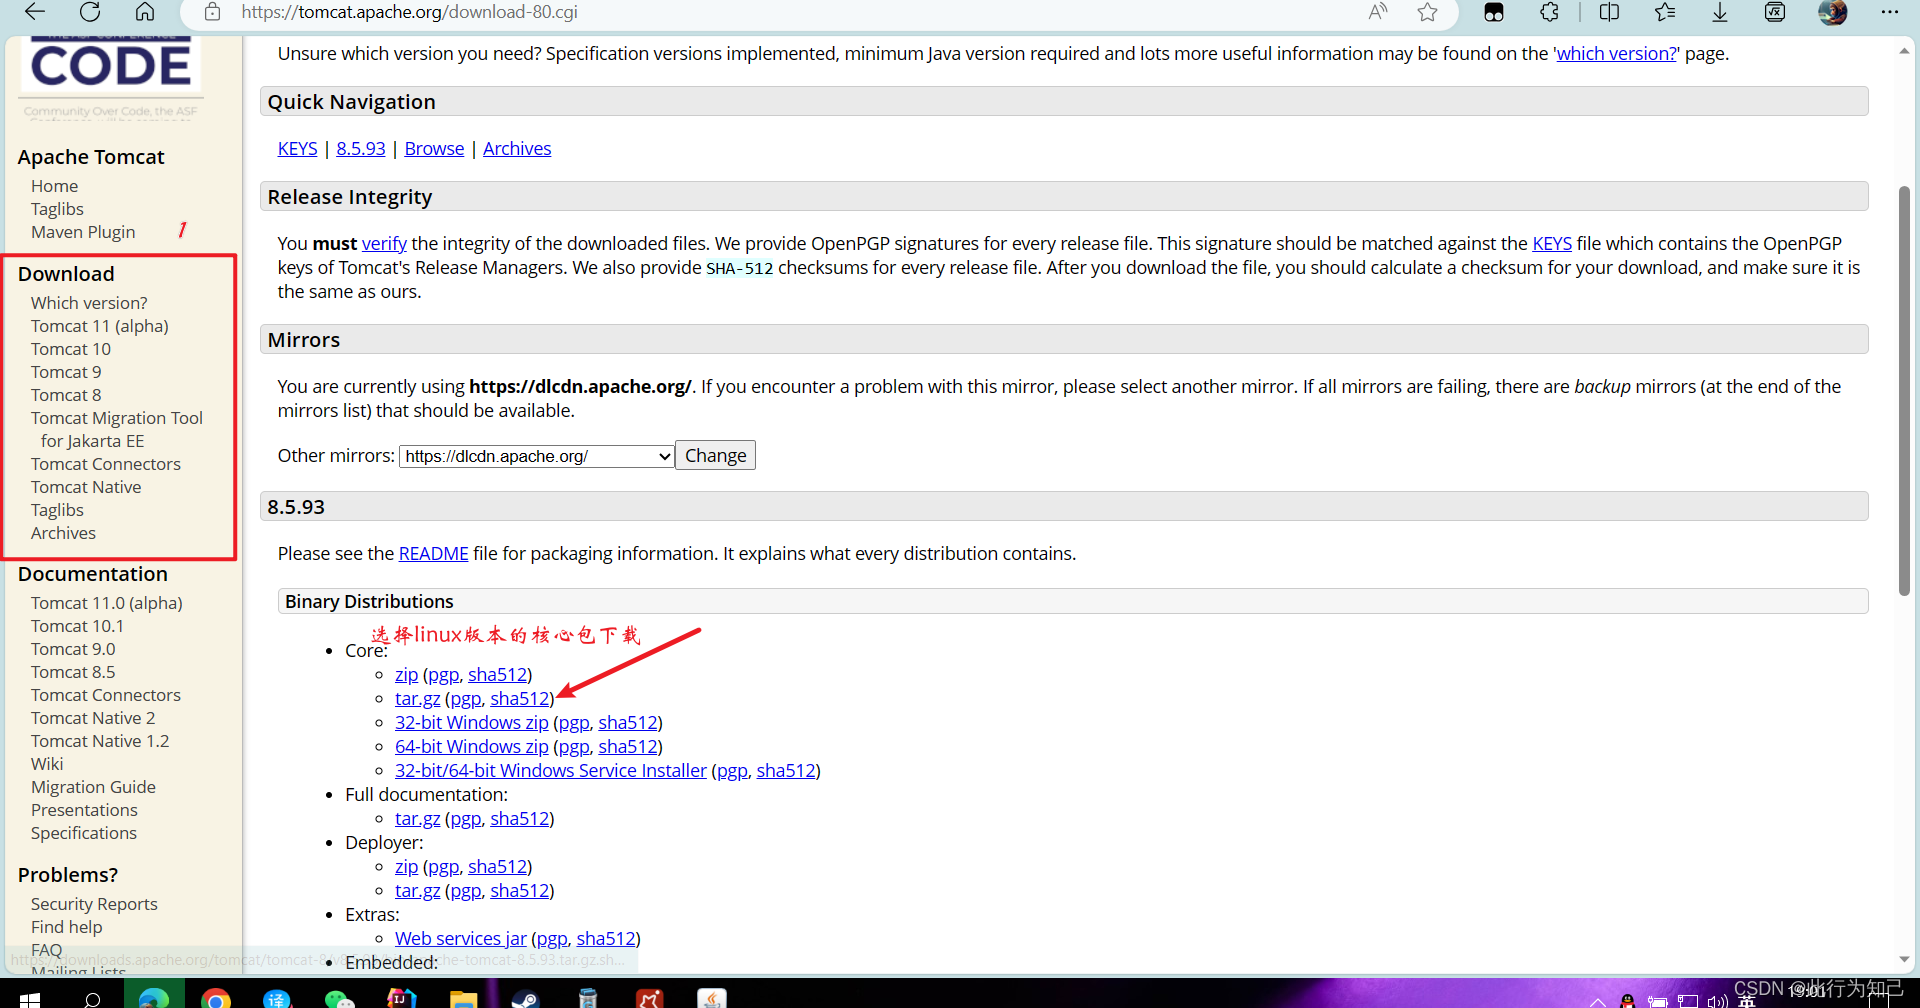Viewport: 1920px width, 1008px height.
Task: Open the Other mirrors dropdown
Action: (536, 455)
